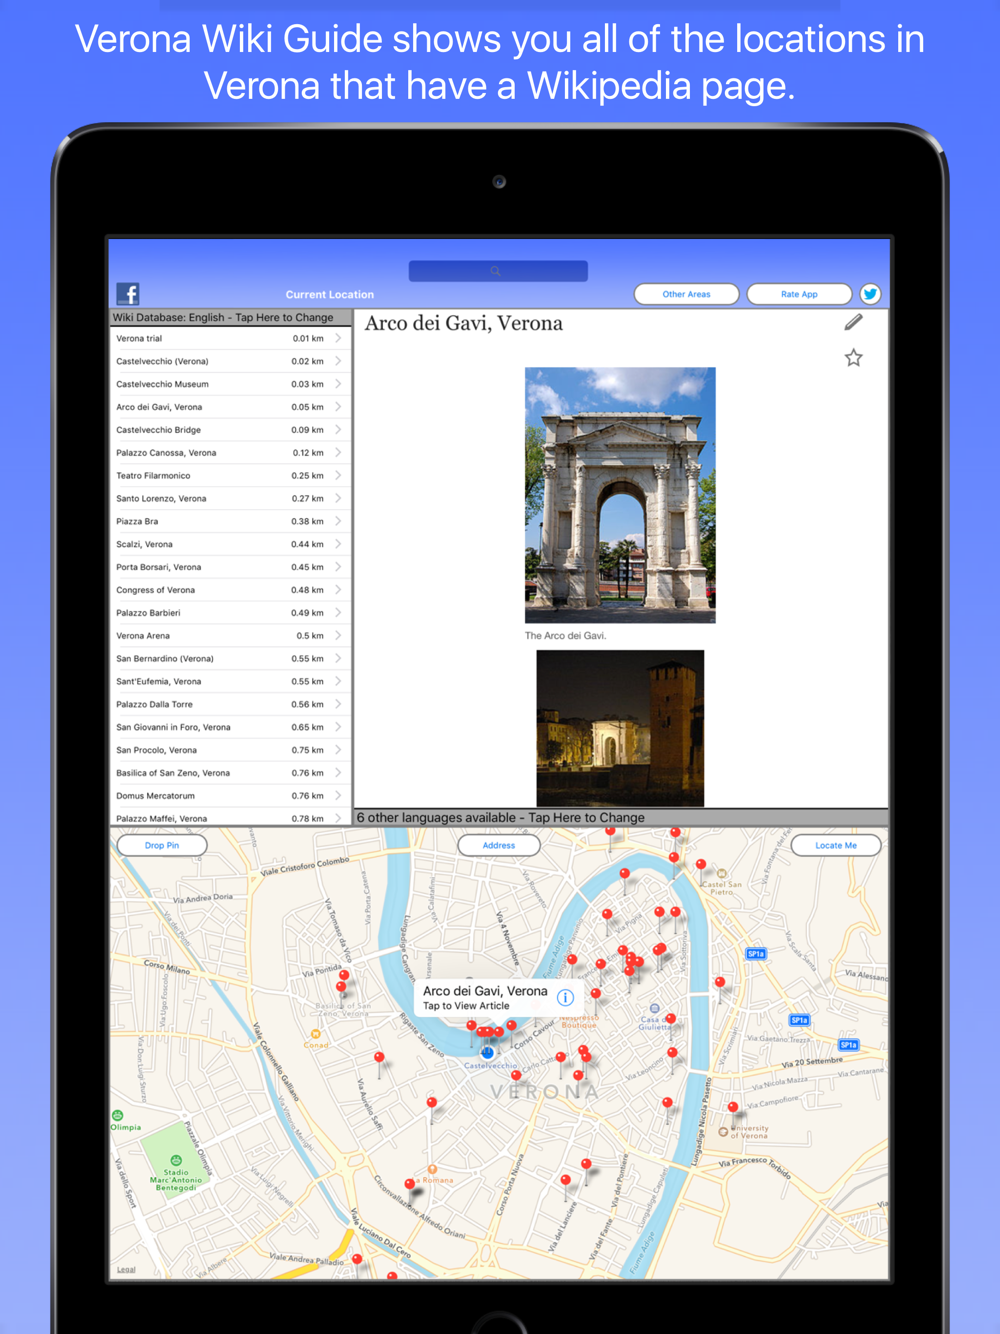Open Castelvecchio Bridge entry
Screen dimensions: 1000x1334
pos(230,430)
